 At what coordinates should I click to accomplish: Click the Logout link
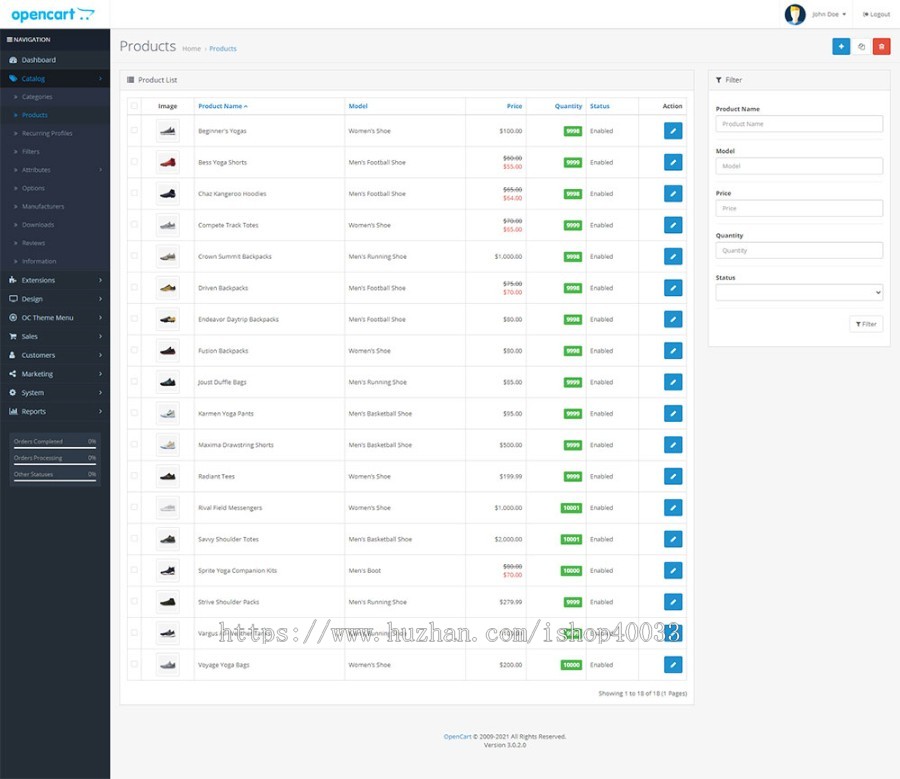876,14
